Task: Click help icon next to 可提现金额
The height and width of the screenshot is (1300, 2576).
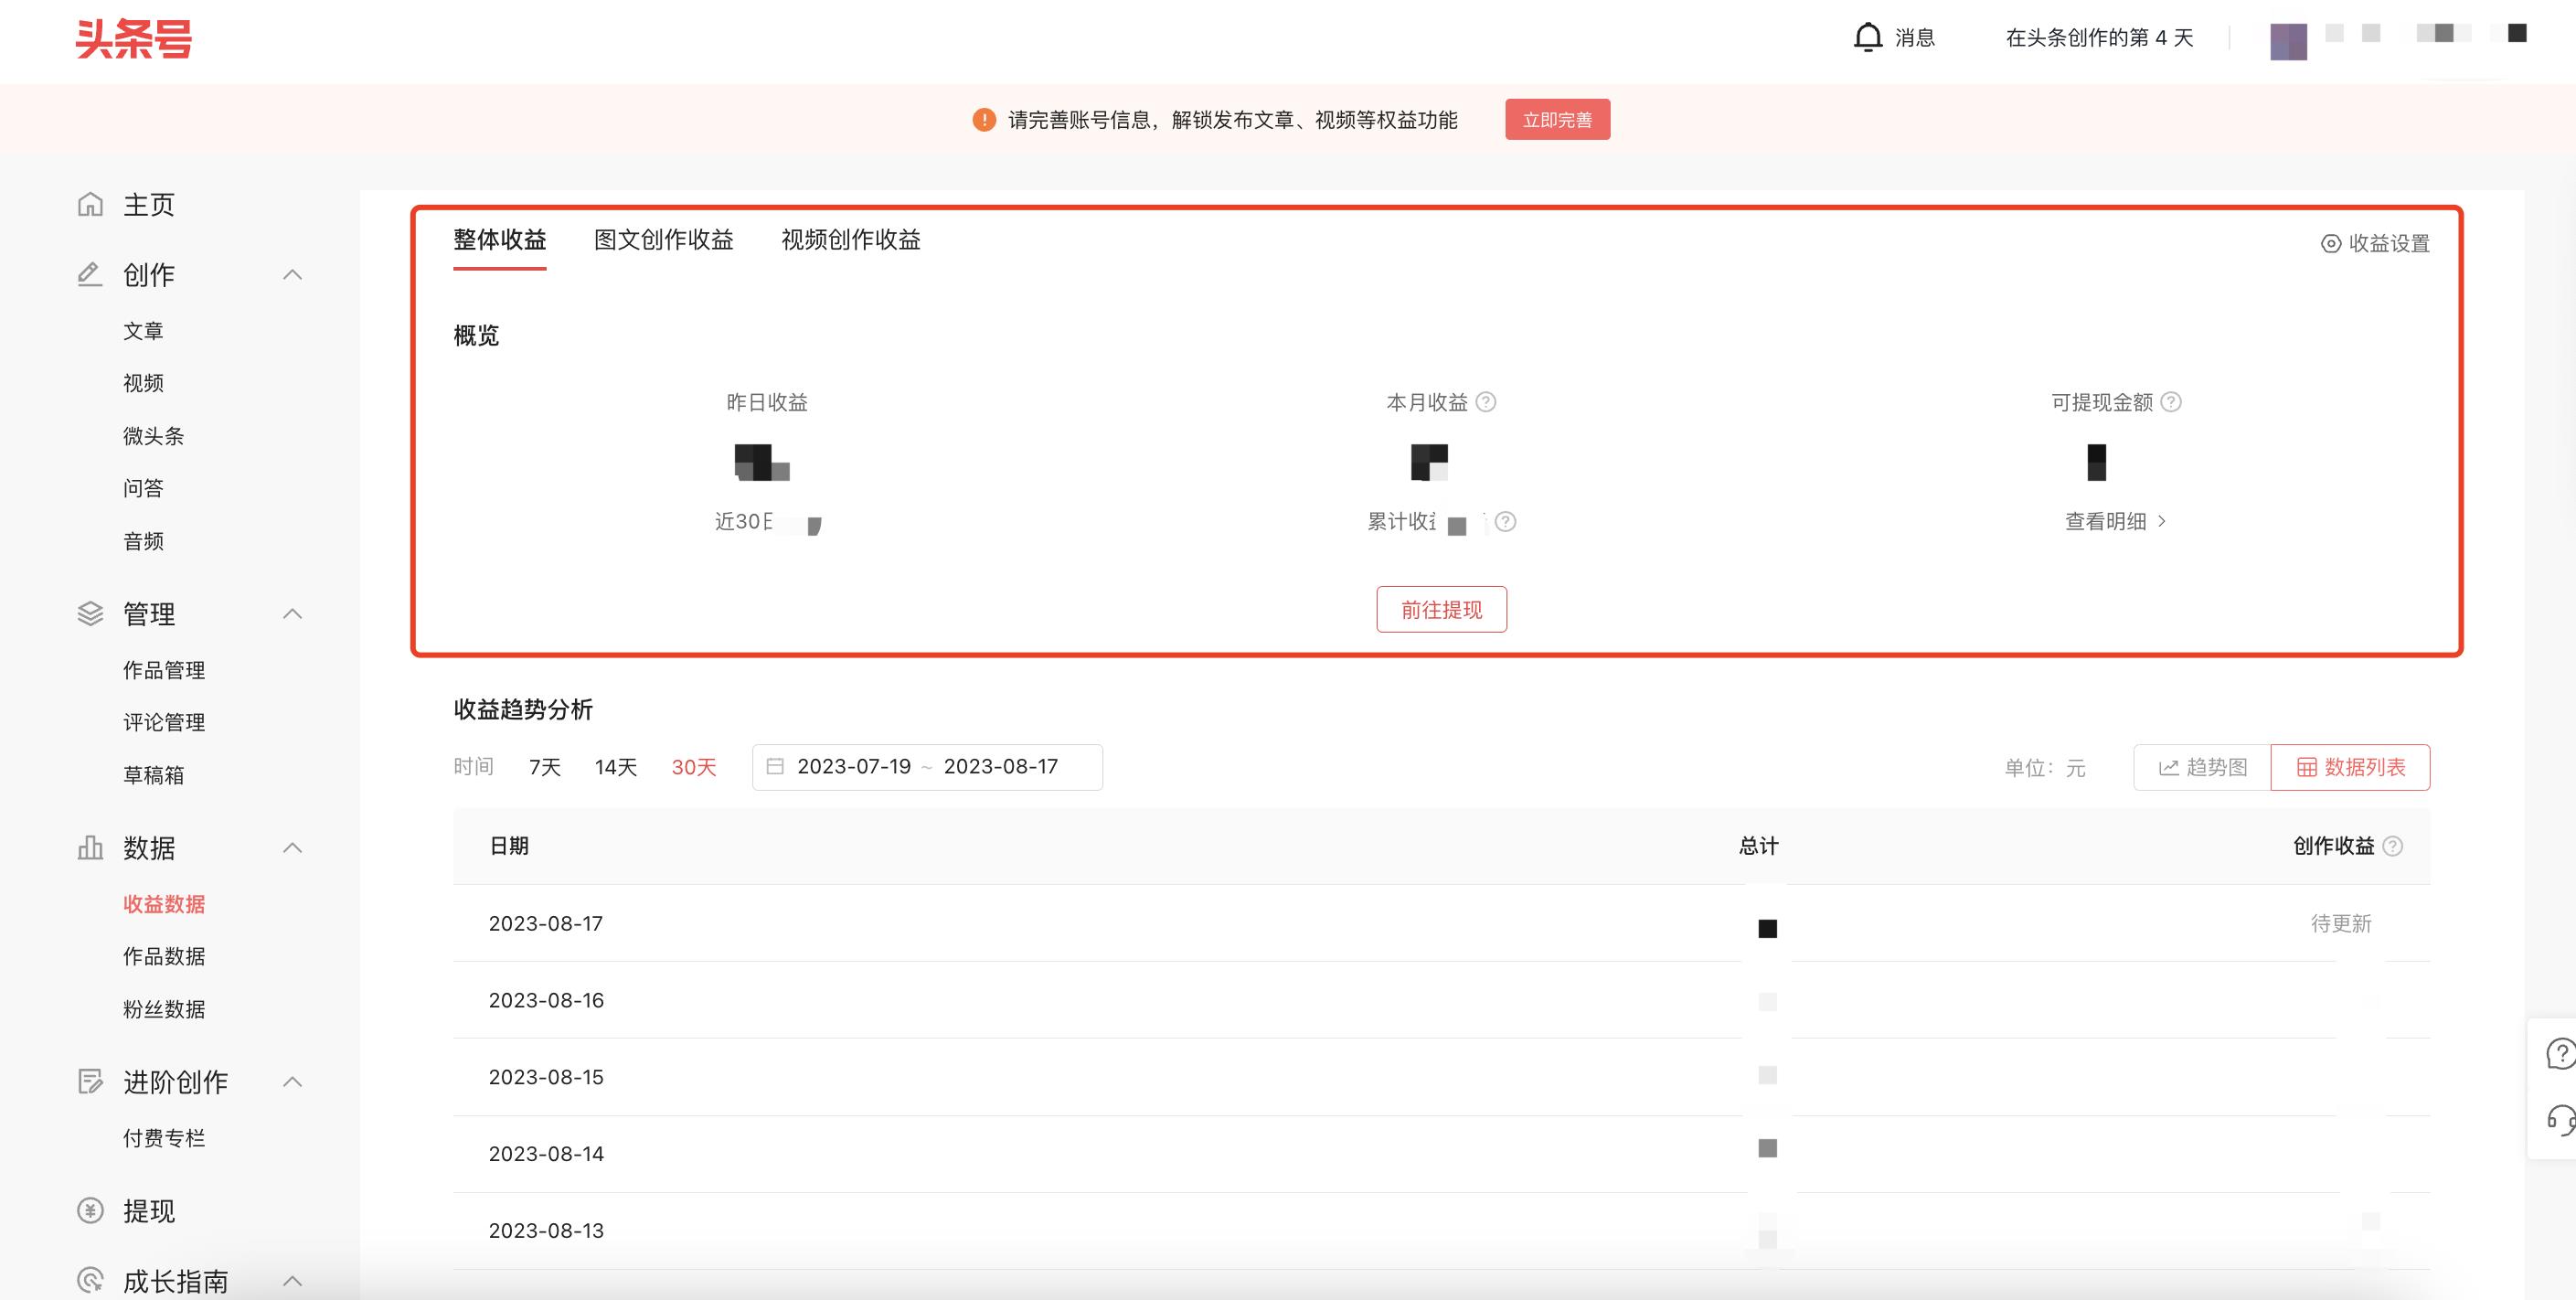Action: click(2171, 402)
